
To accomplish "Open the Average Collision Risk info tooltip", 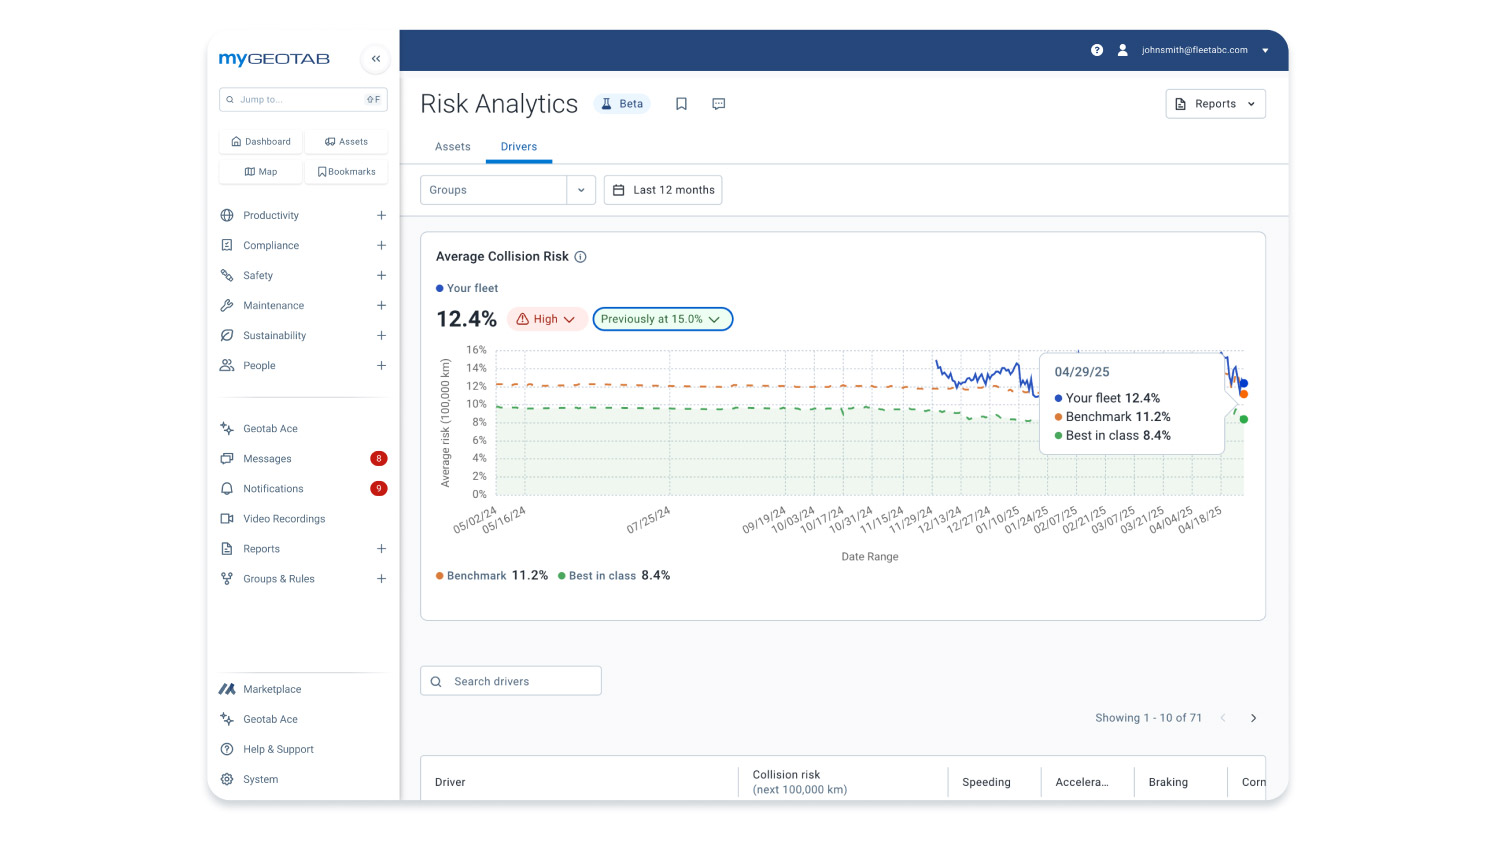I will (x=581, y=257).
